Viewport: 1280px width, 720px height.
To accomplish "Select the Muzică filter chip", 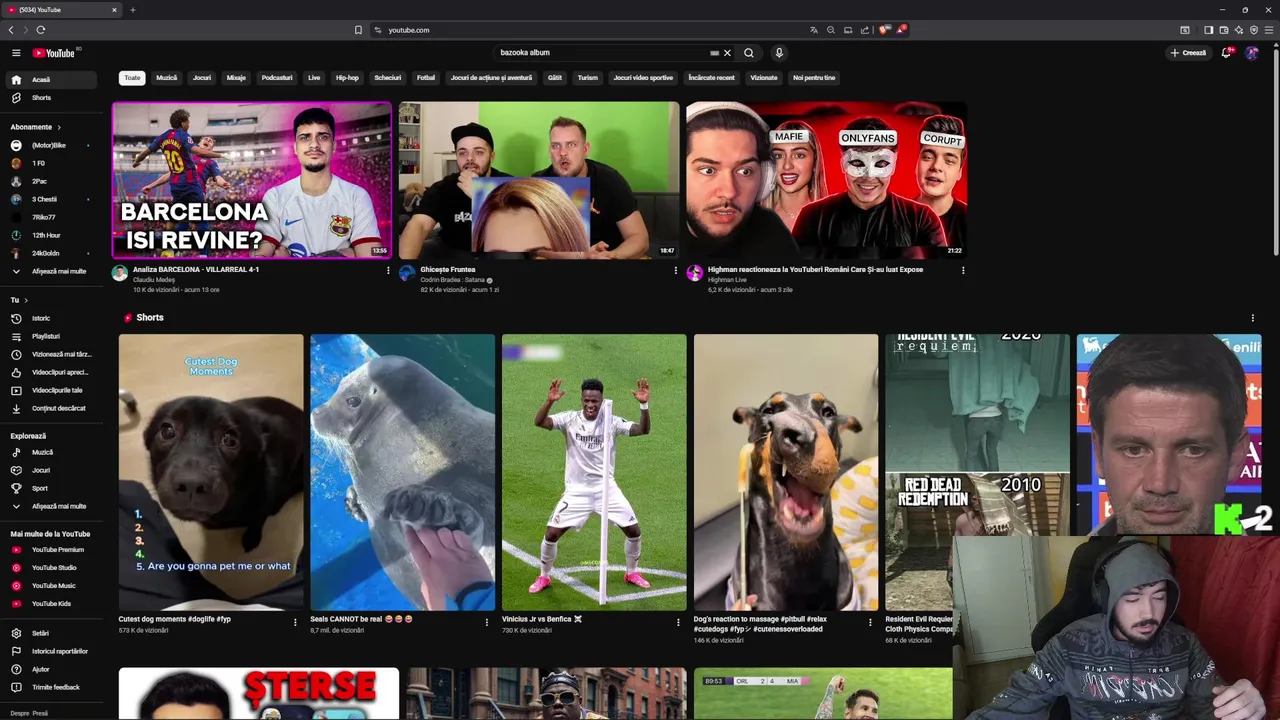I will coord(166,78).
